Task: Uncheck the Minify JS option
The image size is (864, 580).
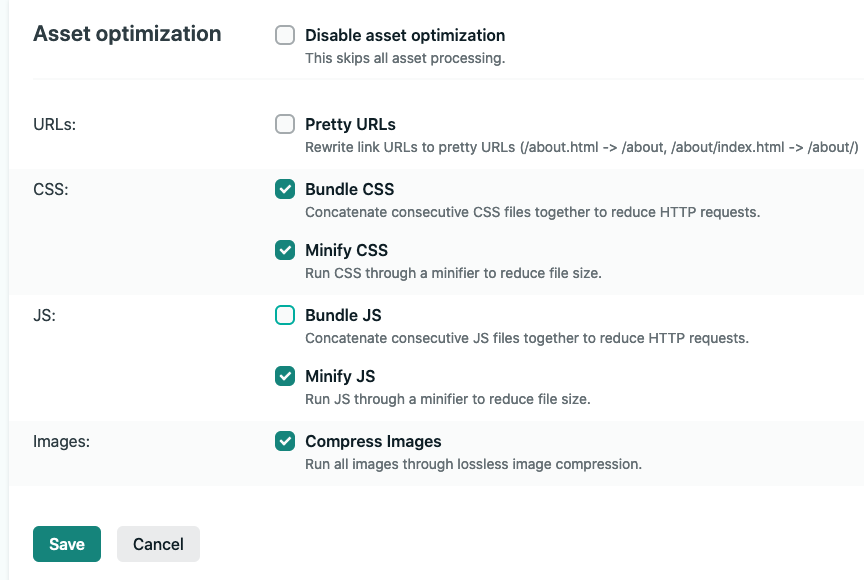Action: [285, 376]
